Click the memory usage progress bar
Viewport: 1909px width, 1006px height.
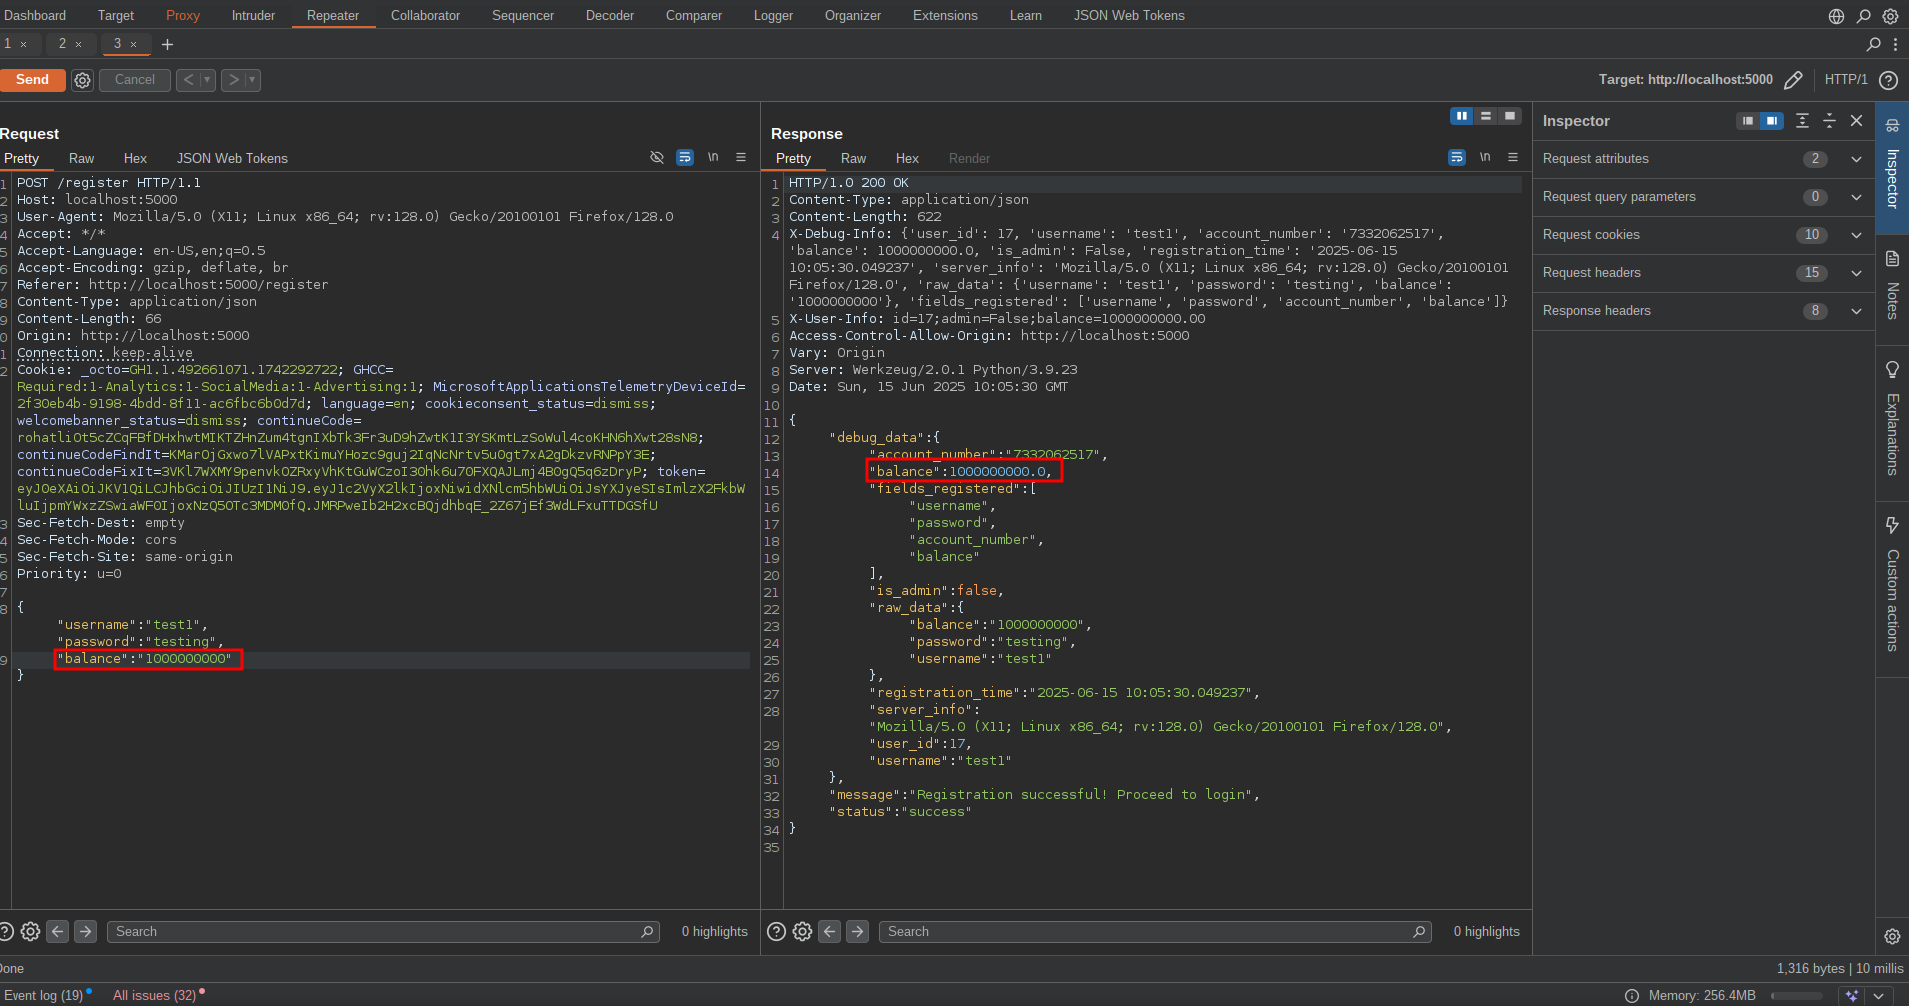pyautogui.click(x=1797, y=995)
